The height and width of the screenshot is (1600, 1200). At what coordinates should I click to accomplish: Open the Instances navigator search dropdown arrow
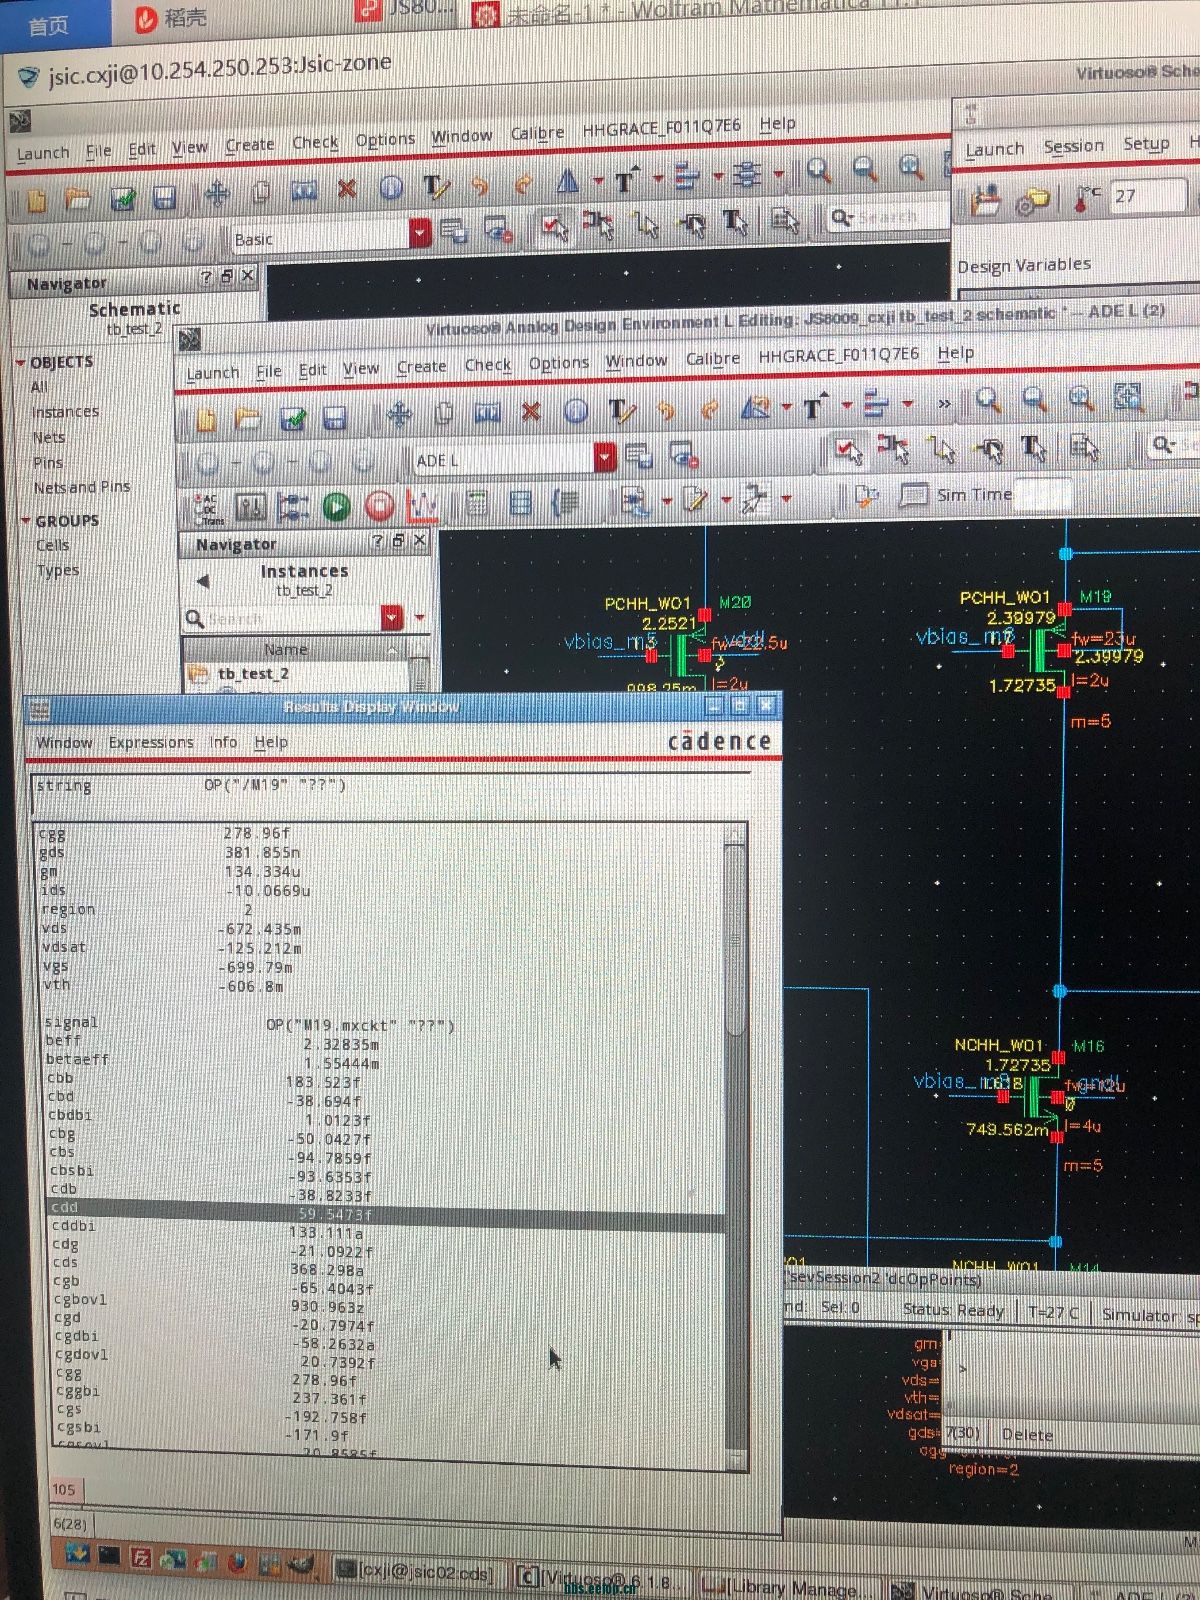393,619
